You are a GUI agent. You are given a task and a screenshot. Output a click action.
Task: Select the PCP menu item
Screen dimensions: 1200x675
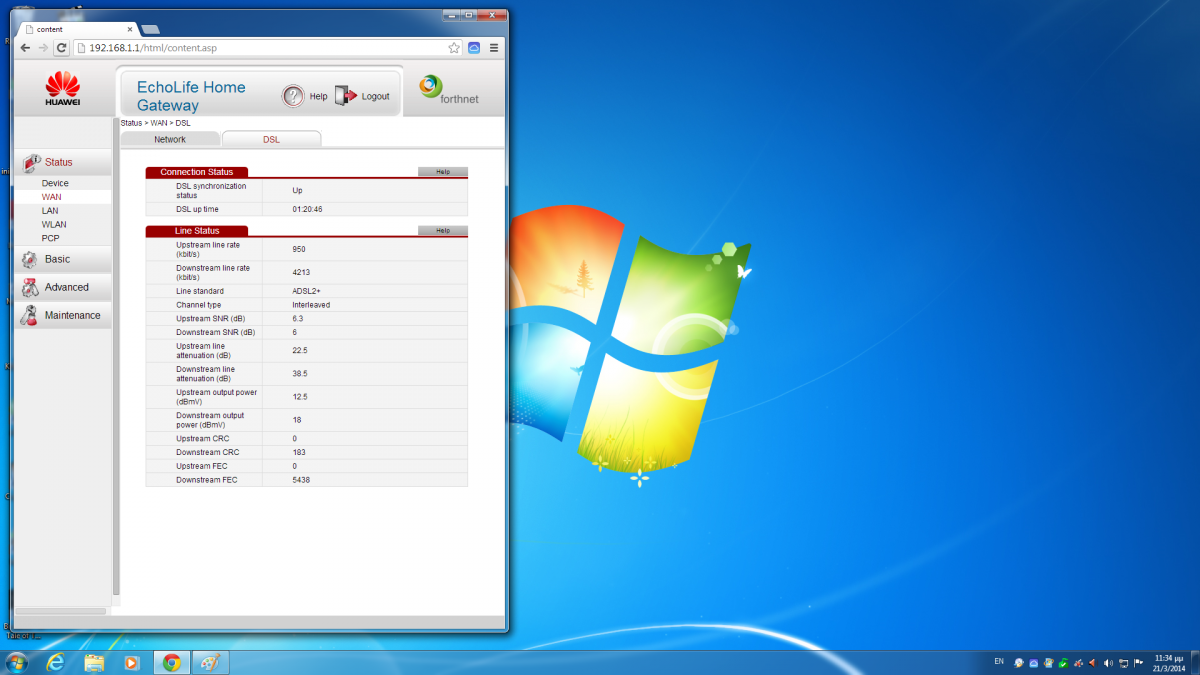pyautogui.click(x=50, y=238)
